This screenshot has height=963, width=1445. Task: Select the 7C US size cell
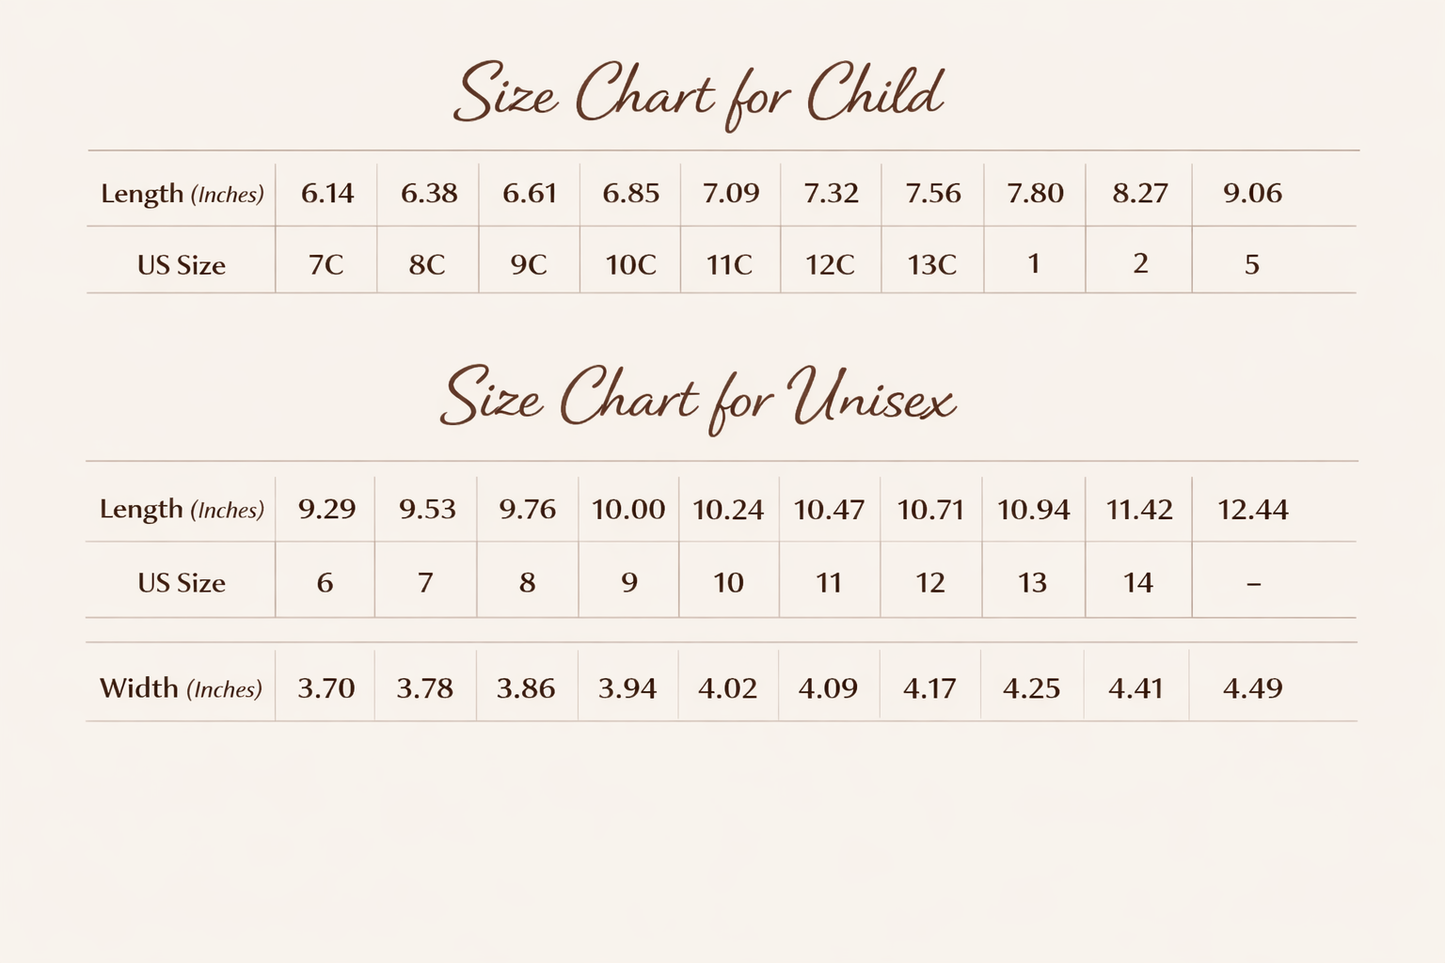coord(326,265)
